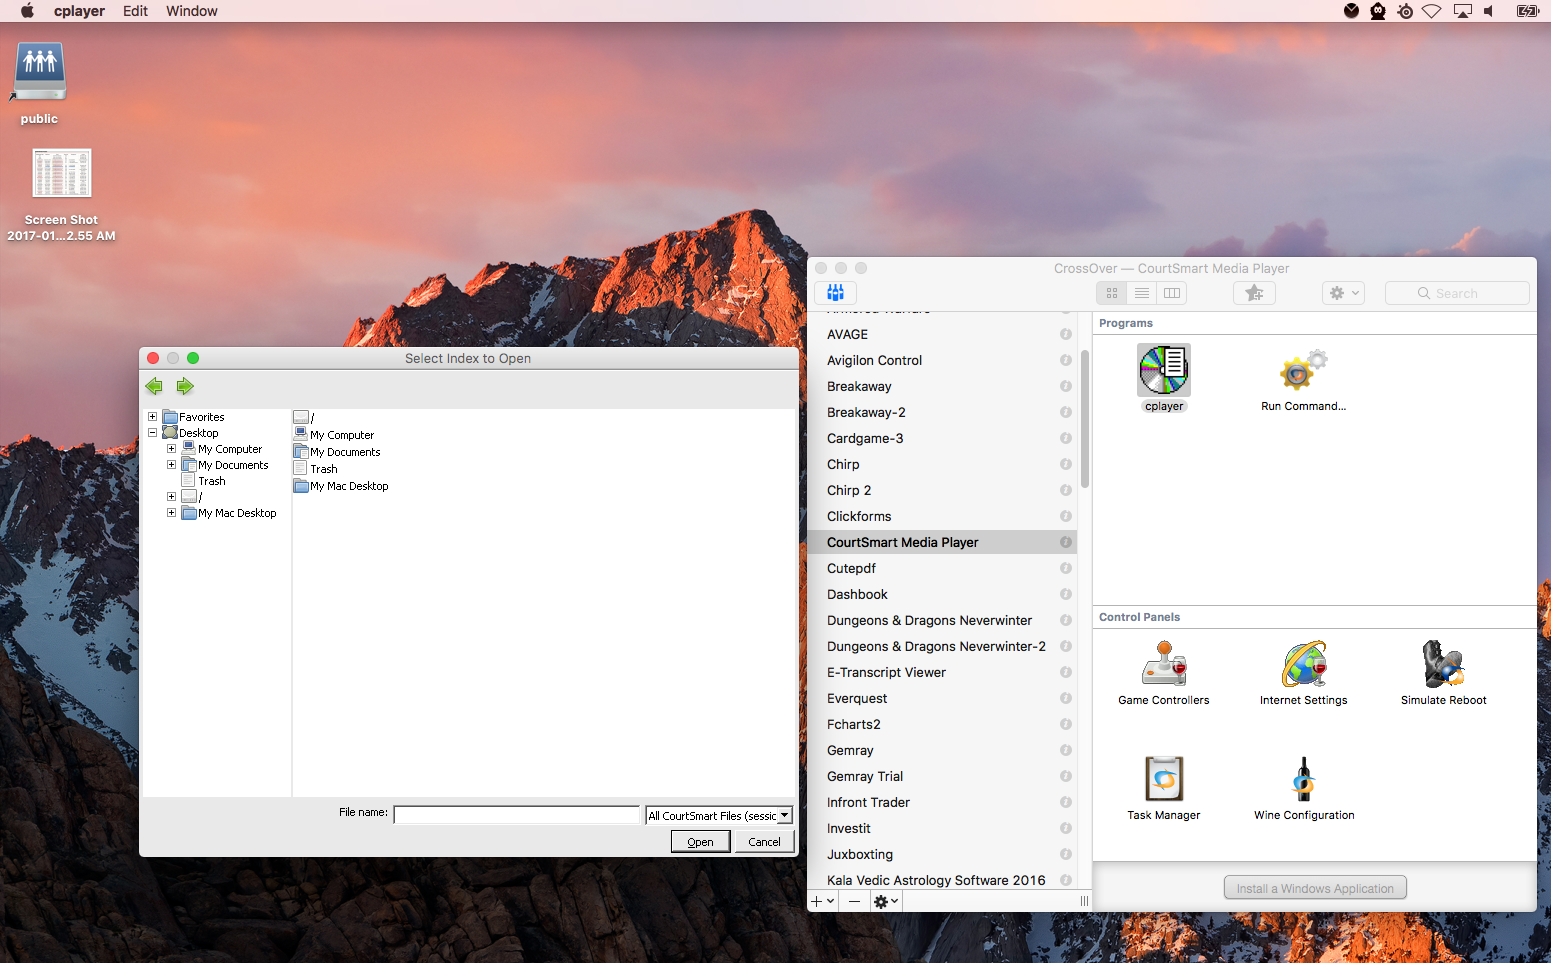The width and height of the screenshot is (1551, 963).
Task: Select Fcharts2 bottle
Action: 941,724
